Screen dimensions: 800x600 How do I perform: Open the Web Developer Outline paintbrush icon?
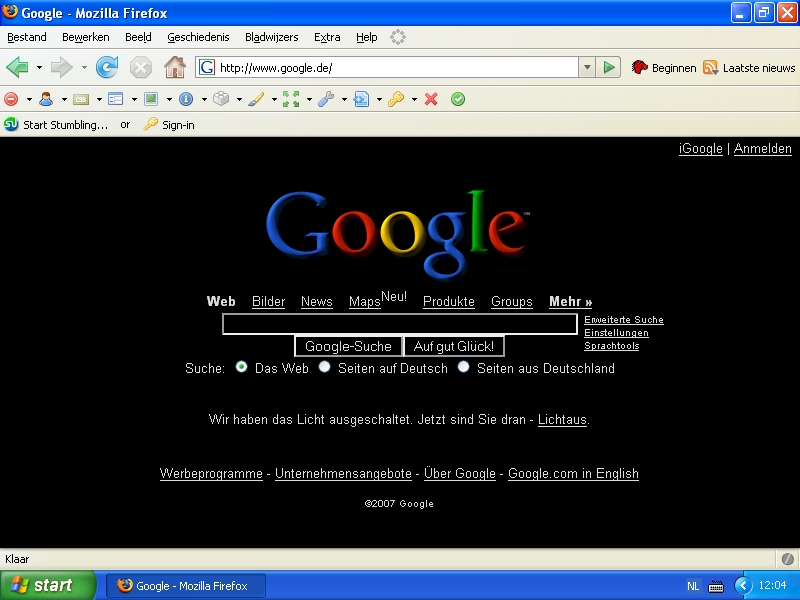click(x=256, y=99)
